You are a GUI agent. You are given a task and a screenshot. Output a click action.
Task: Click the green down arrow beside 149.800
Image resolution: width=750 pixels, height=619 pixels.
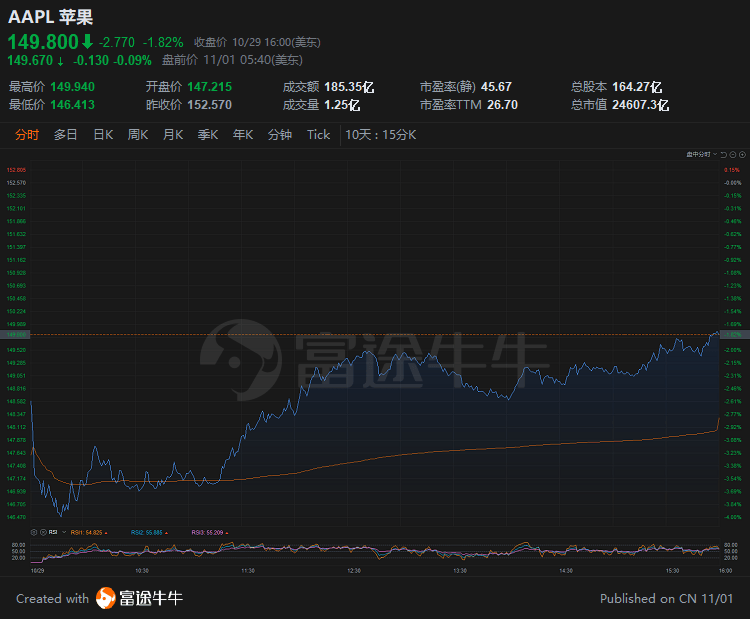click(88, 42)
